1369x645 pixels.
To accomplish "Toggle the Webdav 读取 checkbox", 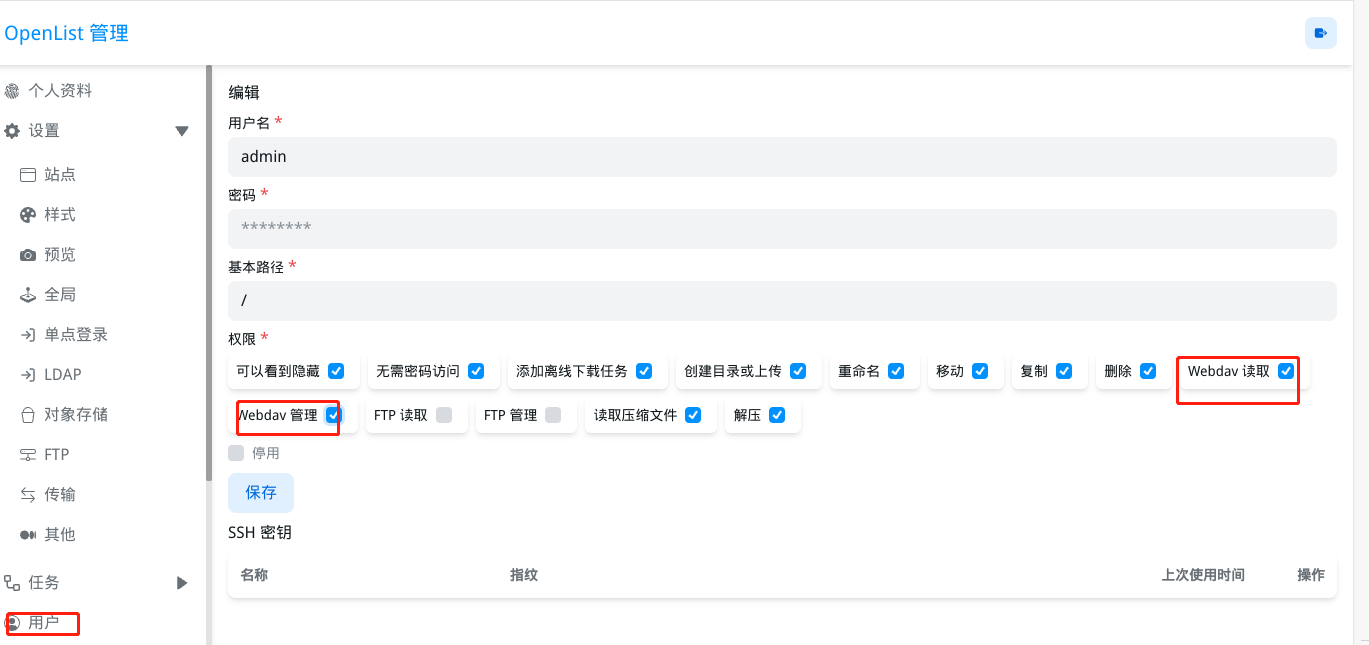I will point(1286,371).
